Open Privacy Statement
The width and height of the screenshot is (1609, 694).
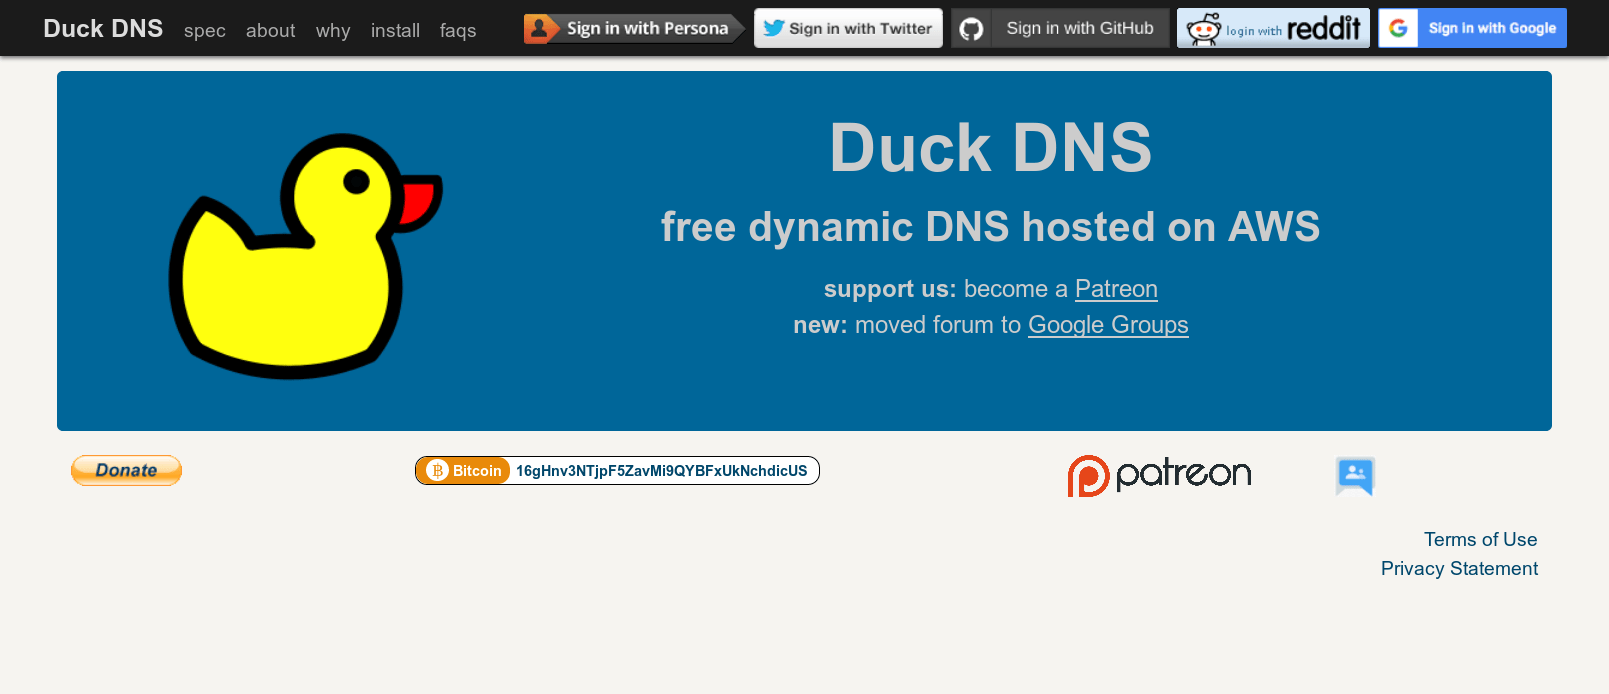1459,568
